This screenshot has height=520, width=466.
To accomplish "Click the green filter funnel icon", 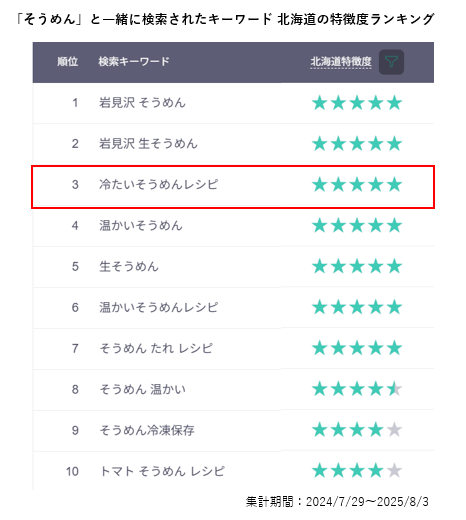I will pyautogui.click(x=391, y=62).
